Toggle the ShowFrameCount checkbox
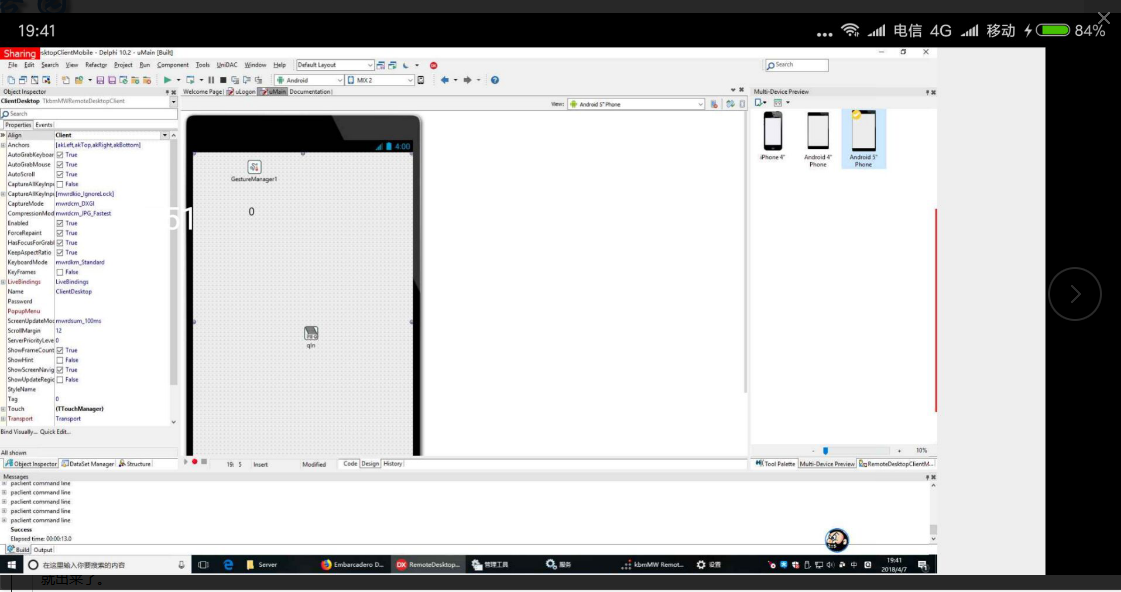Screen dimensions: 1121x592 pyautogui.click(x=60, y=350)
